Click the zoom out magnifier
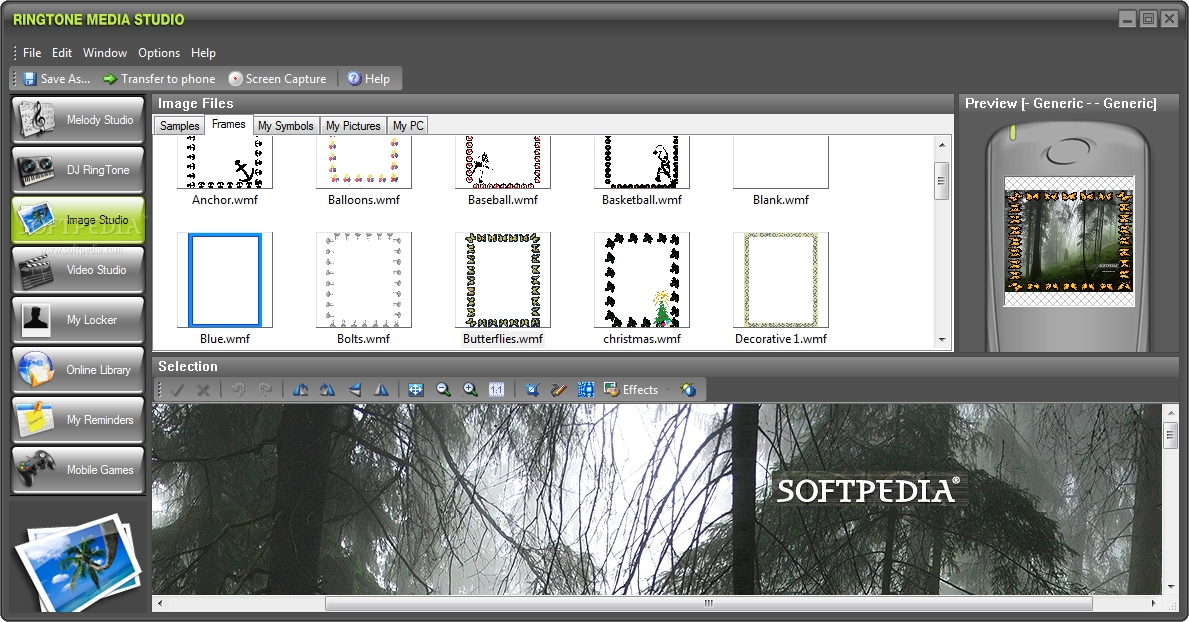The width and height of the screenshot is (1189, 622). (443, 390)
